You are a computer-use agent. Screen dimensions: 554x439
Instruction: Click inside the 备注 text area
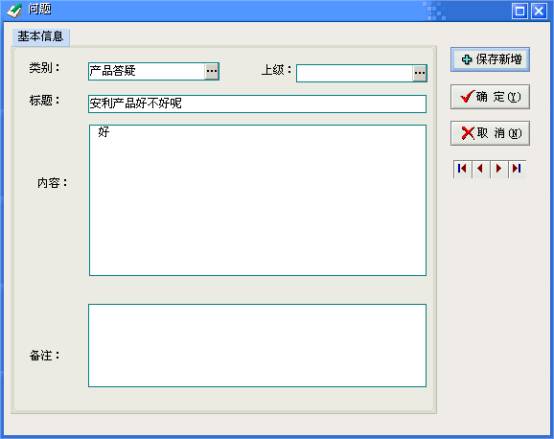pos(257,345)
